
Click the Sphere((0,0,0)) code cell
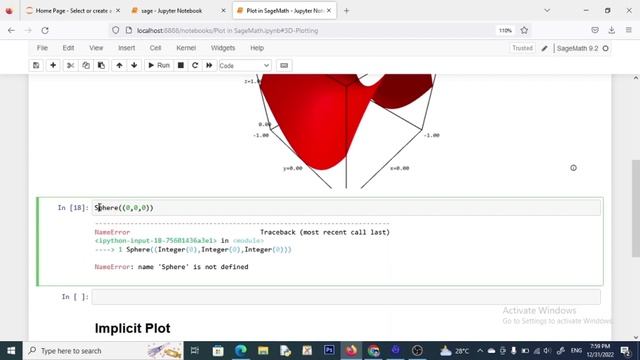346,208
